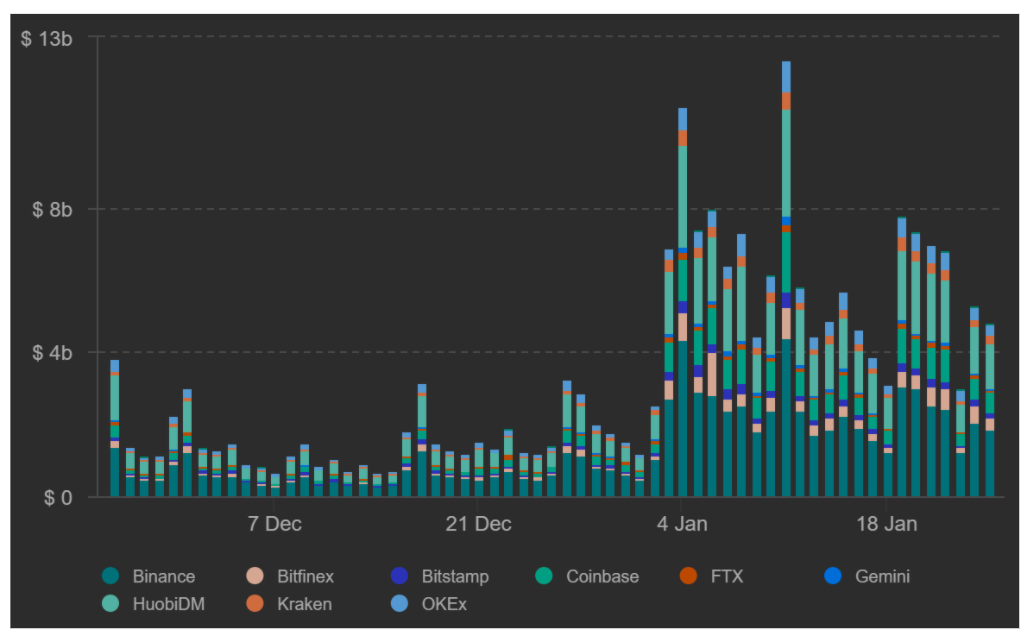Click the Binance legend color dot
The width and height of the screenshot is (1032, 639).
click(111, 576)
